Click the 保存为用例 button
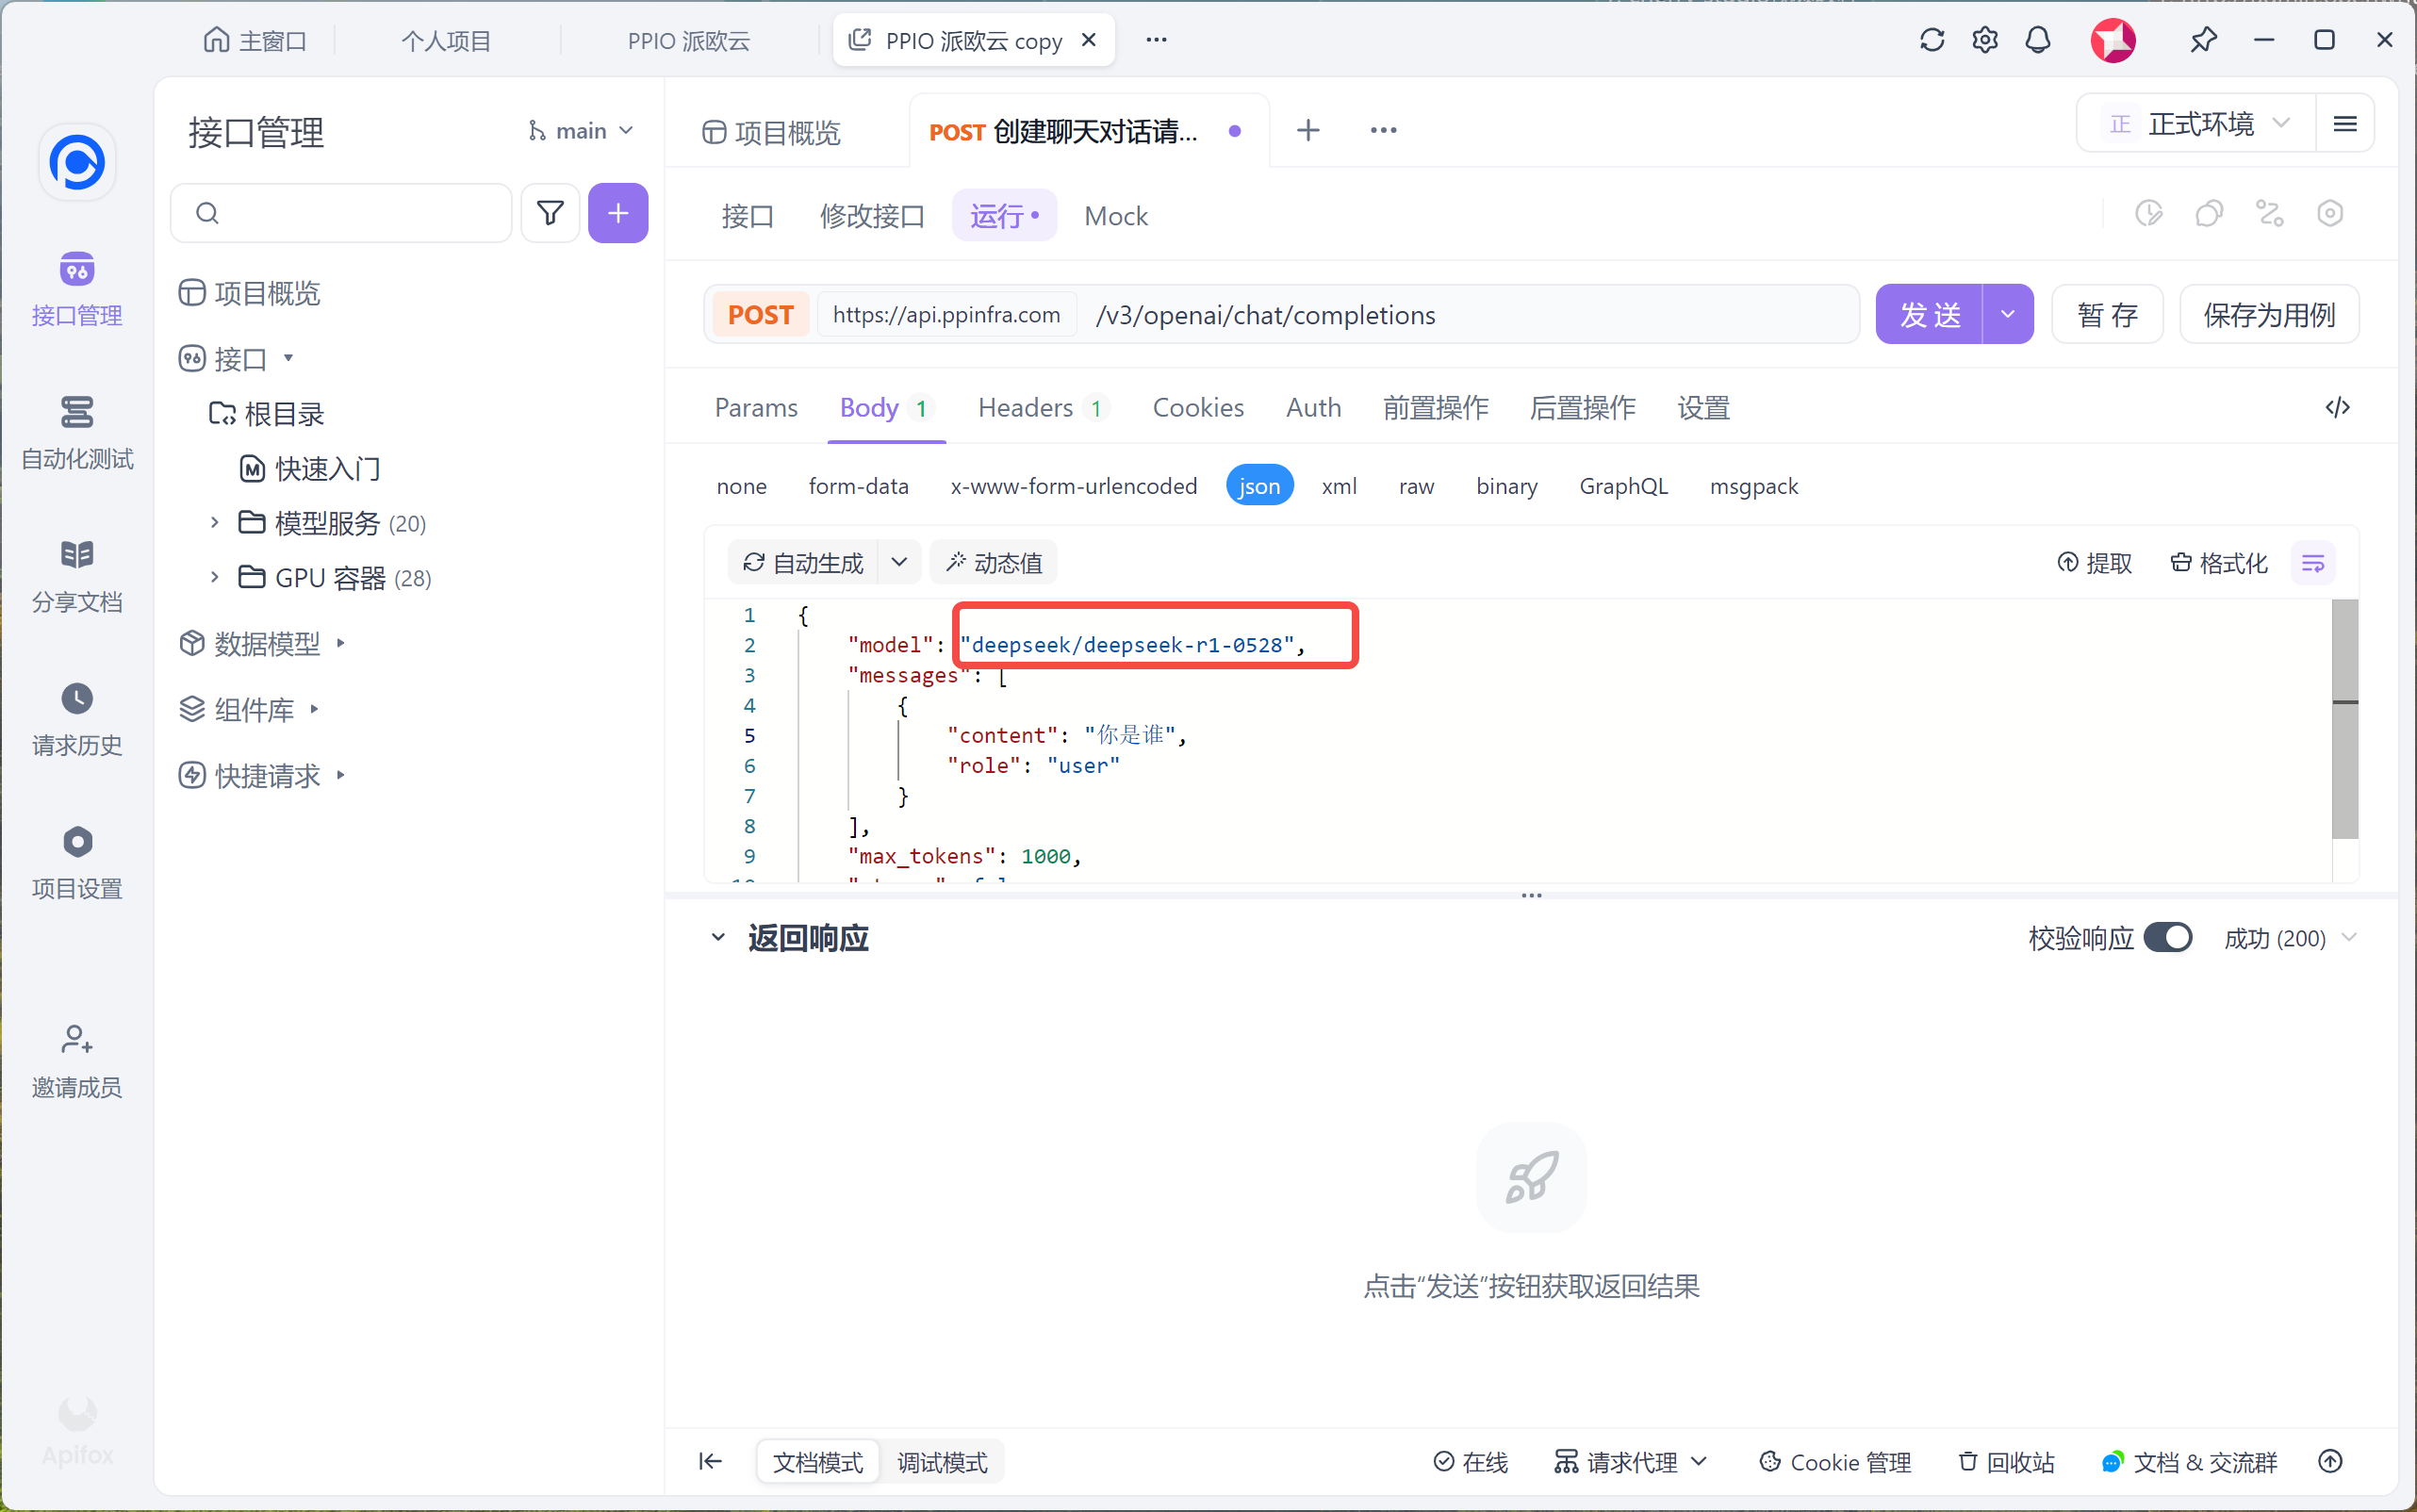 (x=2268, y=314)
